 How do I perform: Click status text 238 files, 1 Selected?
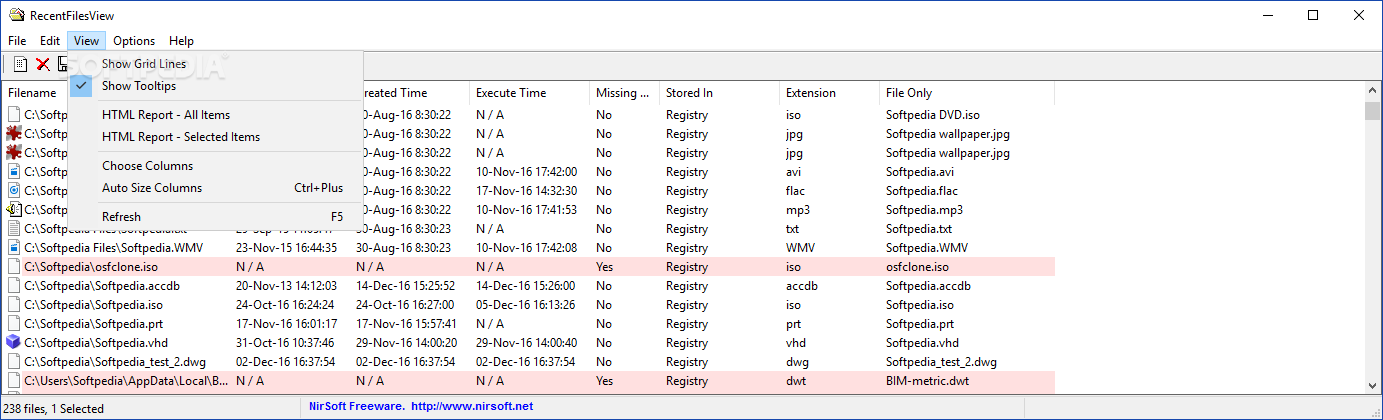(53, 408)
